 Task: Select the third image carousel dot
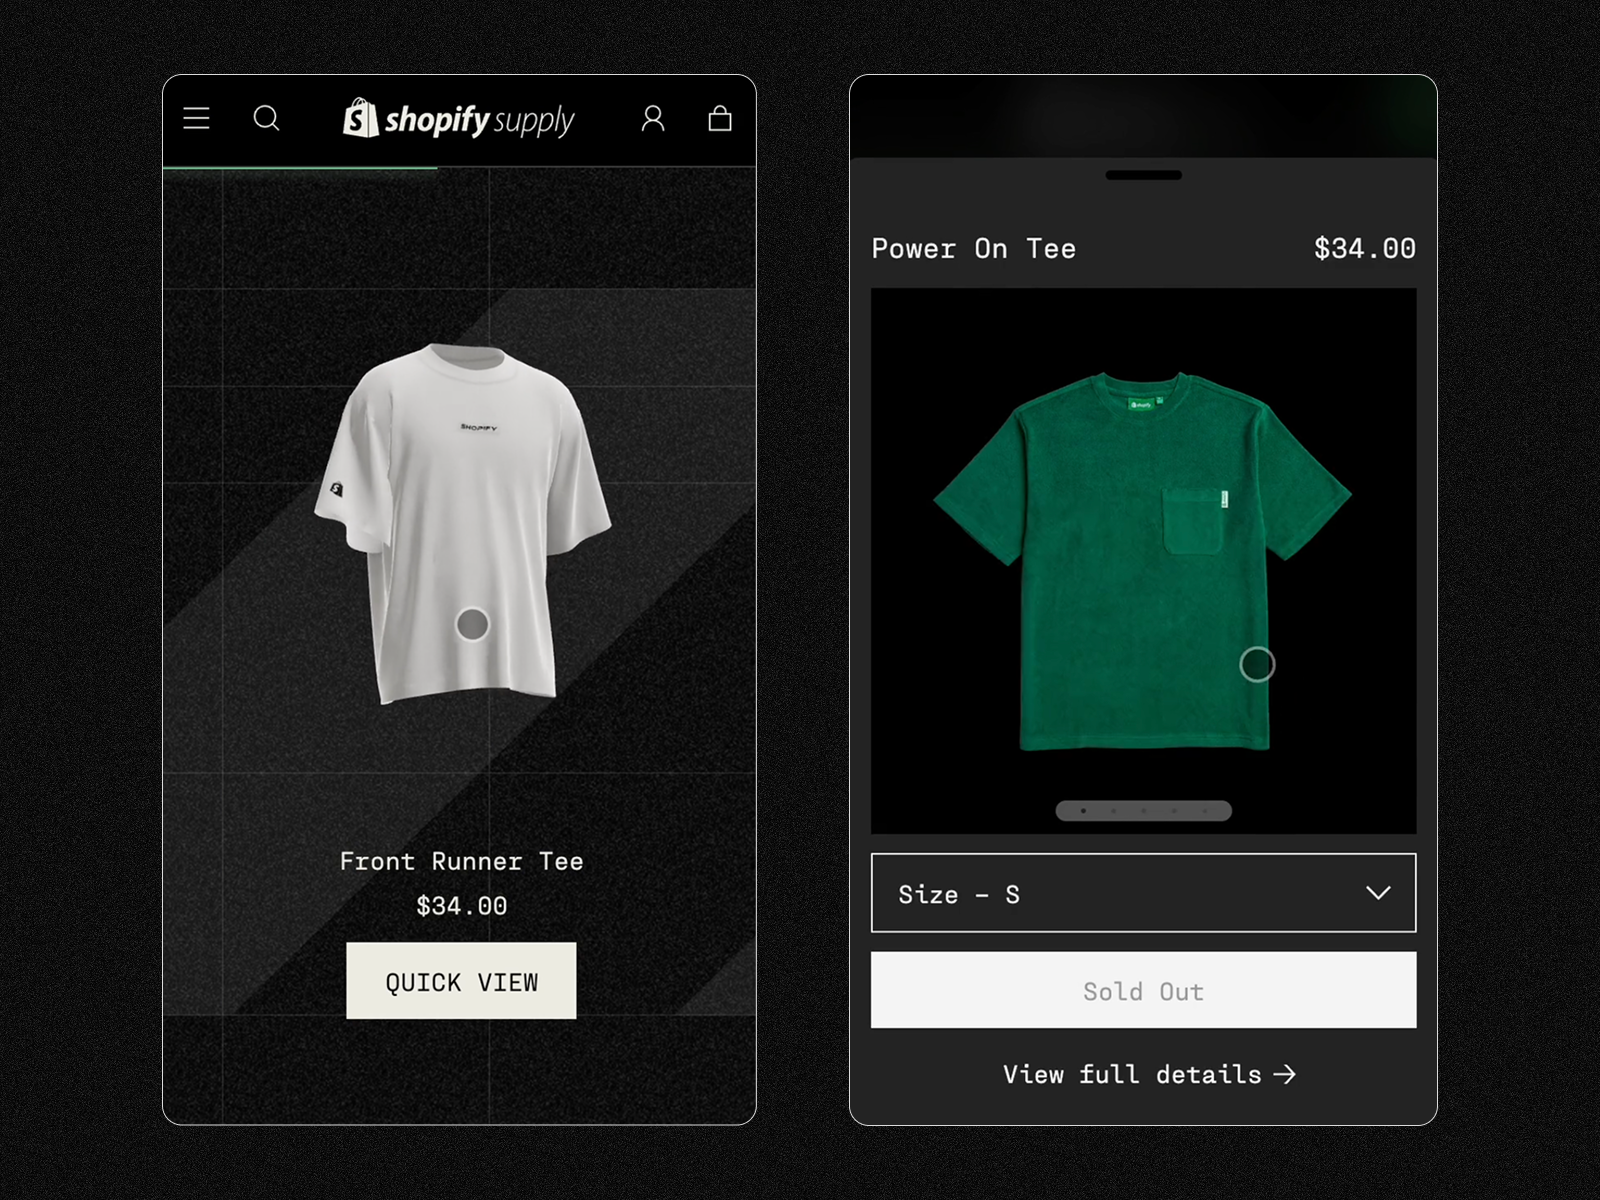click(1144, 811)
